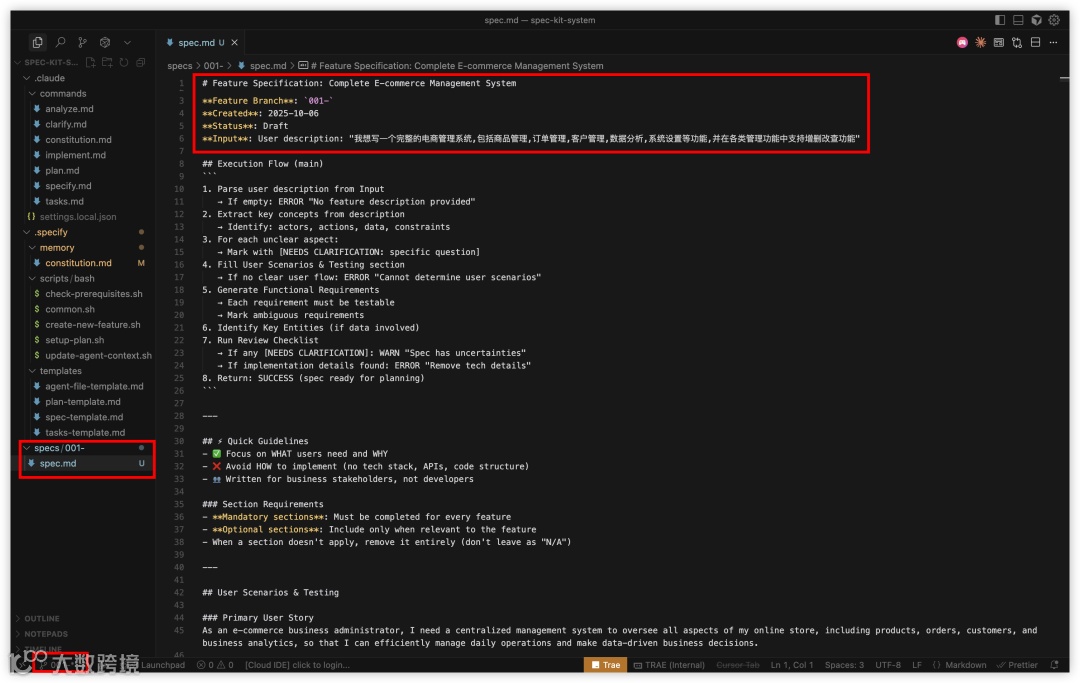
Task: Select the spec.md editor tab
Action: click(201, 43)
